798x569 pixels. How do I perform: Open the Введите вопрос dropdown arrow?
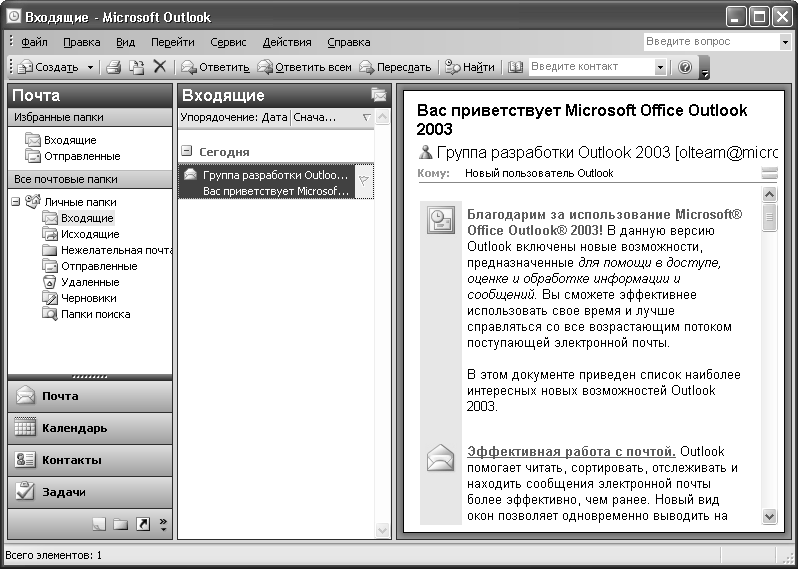(x=785, y=42)
